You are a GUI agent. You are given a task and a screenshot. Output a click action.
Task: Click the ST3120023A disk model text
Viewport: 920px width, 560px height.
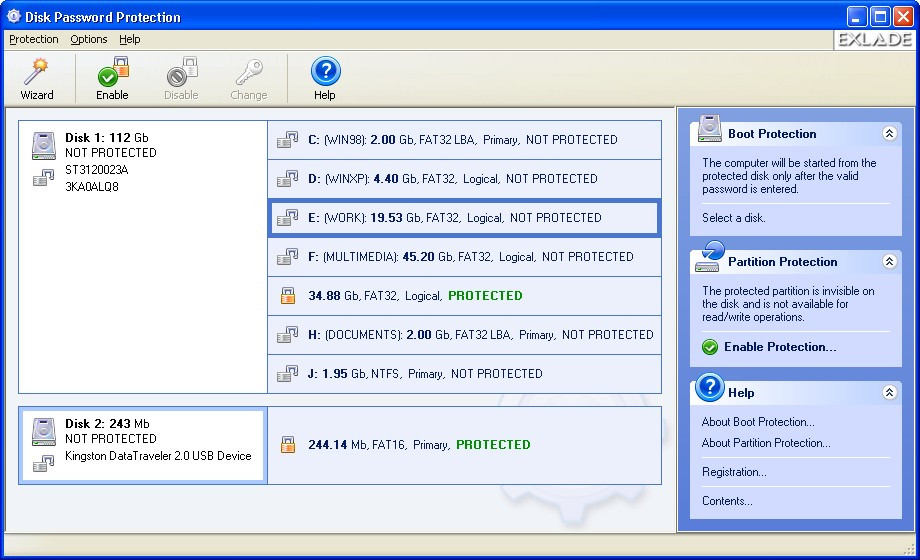tap(96, 170)
